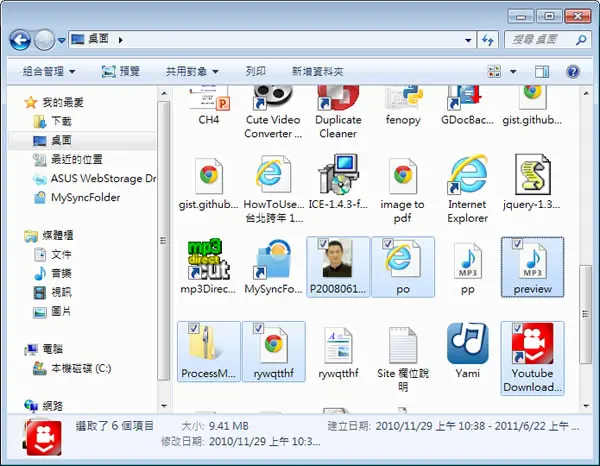This screenshot has width=600, height=466.
Task: Uncheck the checkbox on preview MP3 file
Action: pyautogui.click(x=517, y=244)
